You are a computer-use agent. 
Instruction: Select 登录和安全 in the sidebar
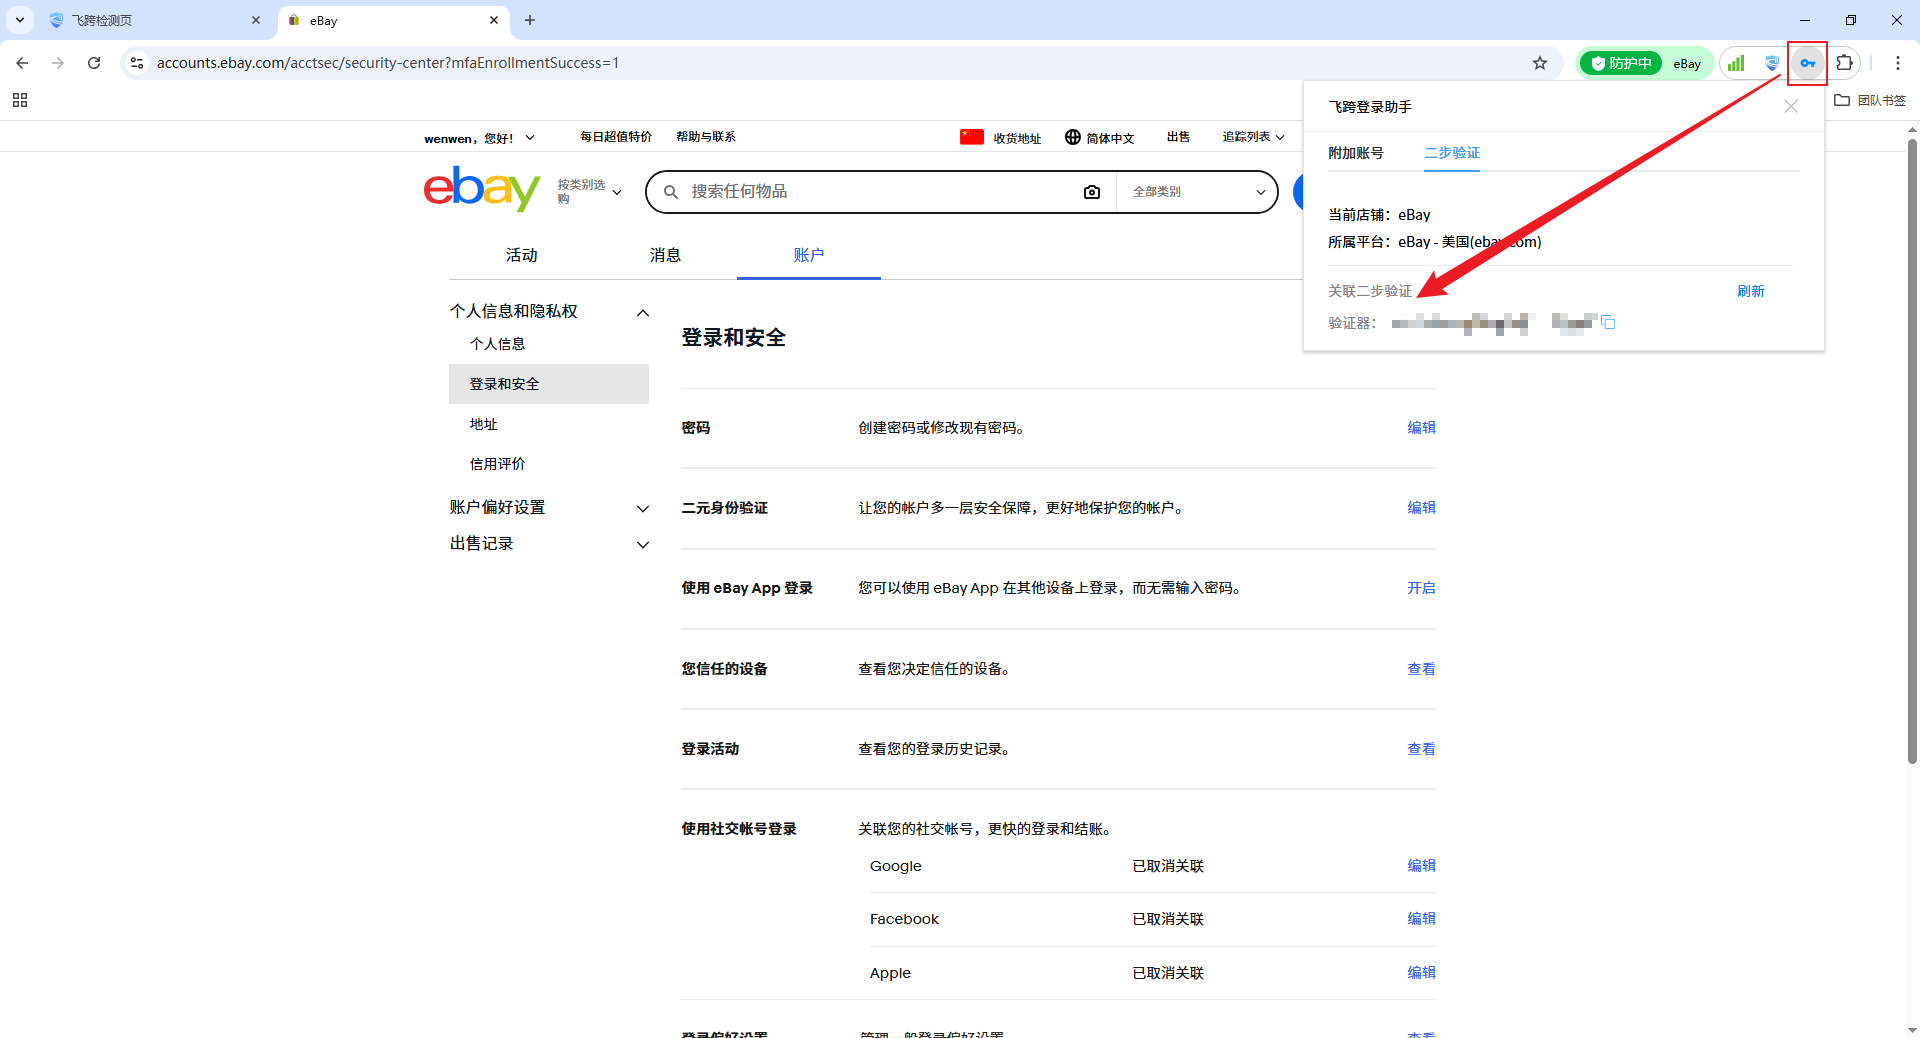549,384
